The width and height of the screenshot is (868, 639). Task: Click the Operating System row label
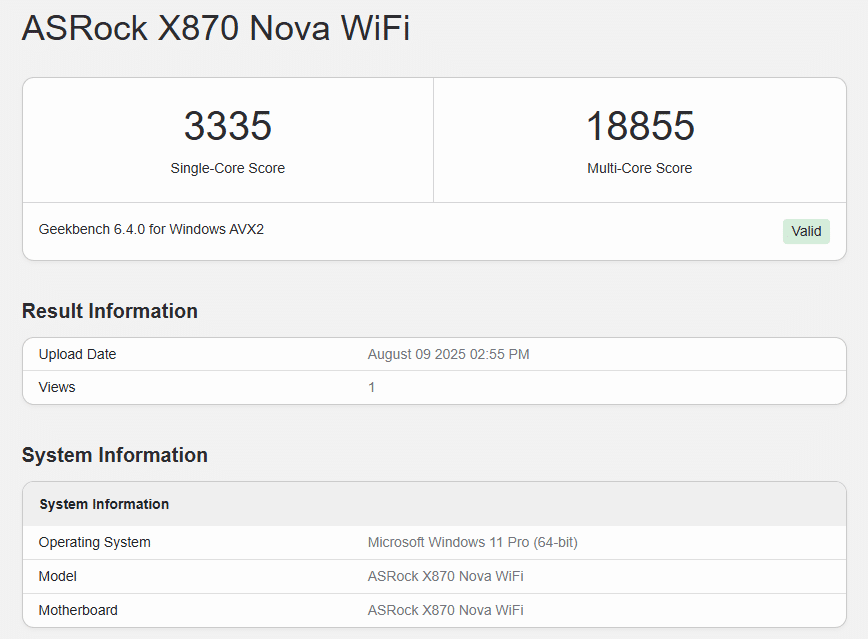coord(95,542)
